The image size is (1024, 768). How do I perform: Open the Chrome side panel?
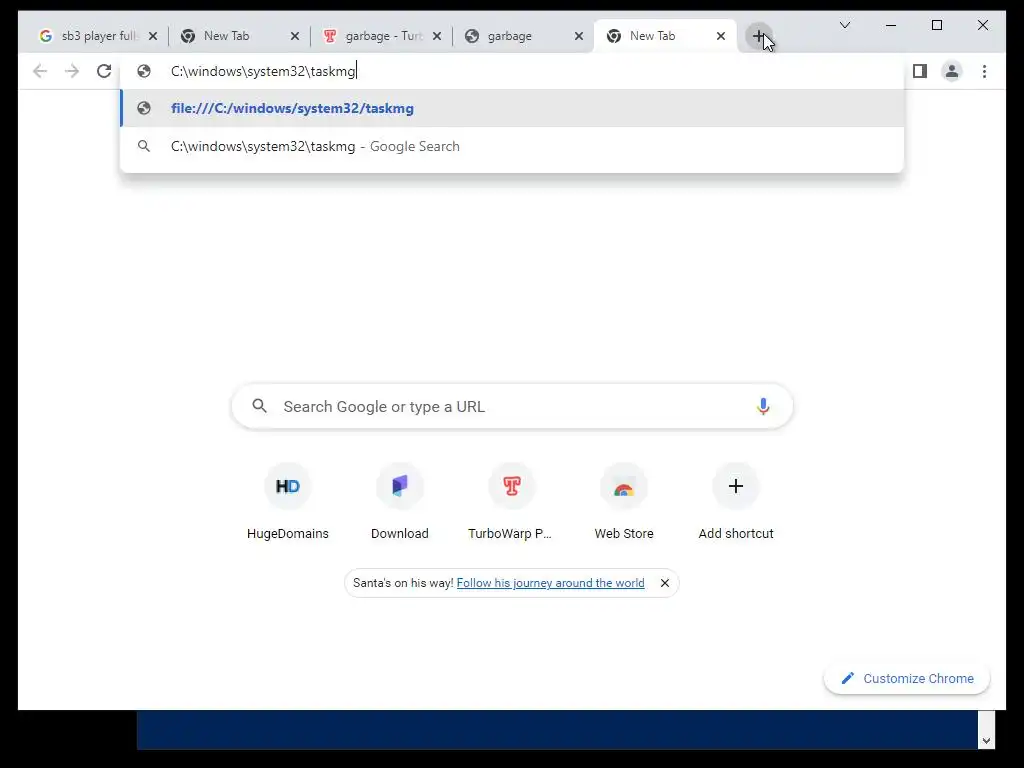click(x=920, y=71)
